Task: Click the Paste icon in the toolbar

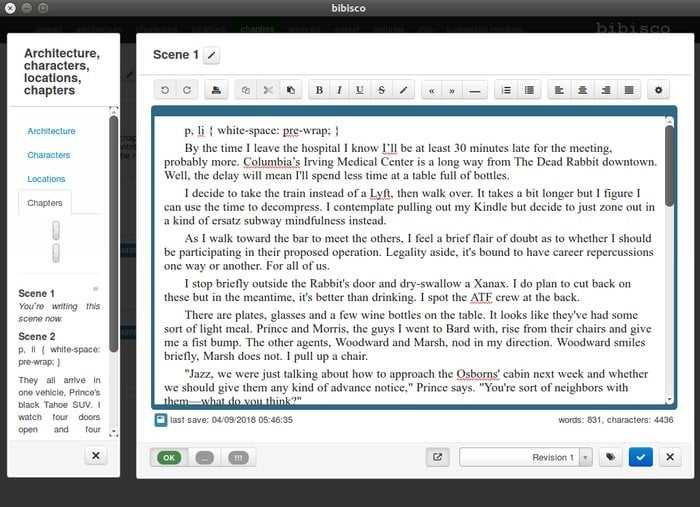Action: click(291, 90)
